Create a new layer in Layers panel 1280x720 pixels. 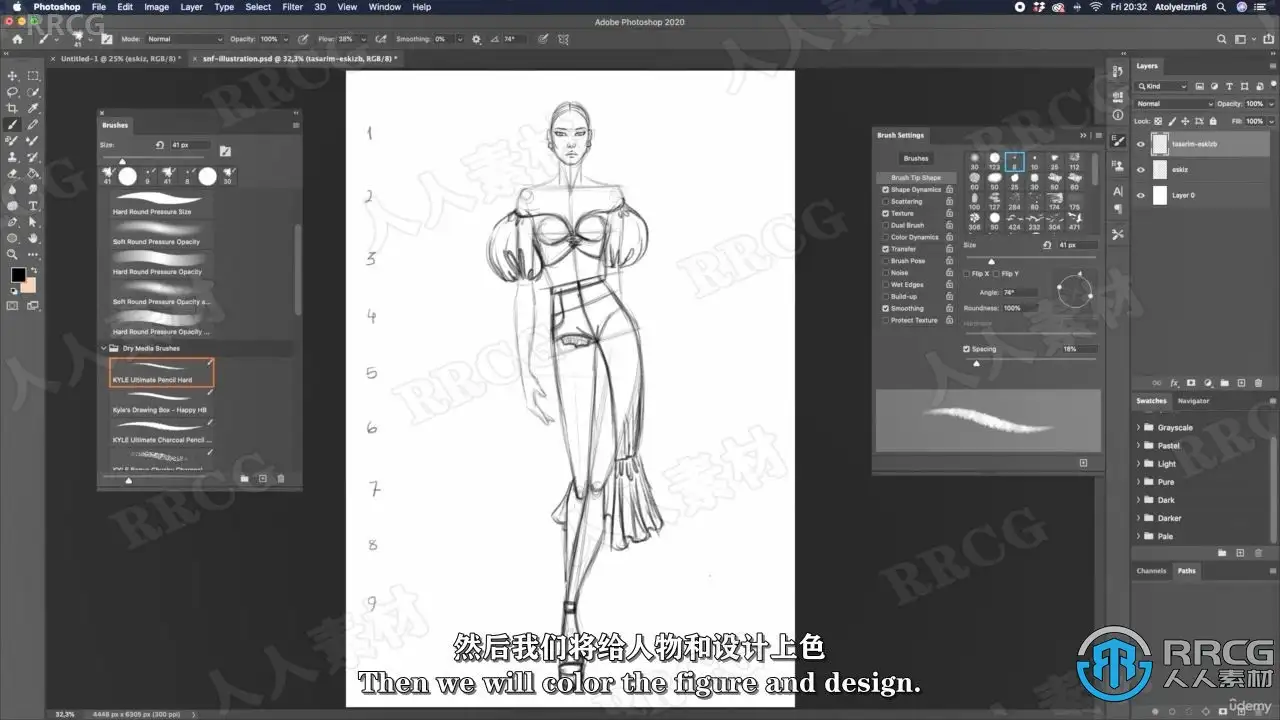click(1242, 382)
